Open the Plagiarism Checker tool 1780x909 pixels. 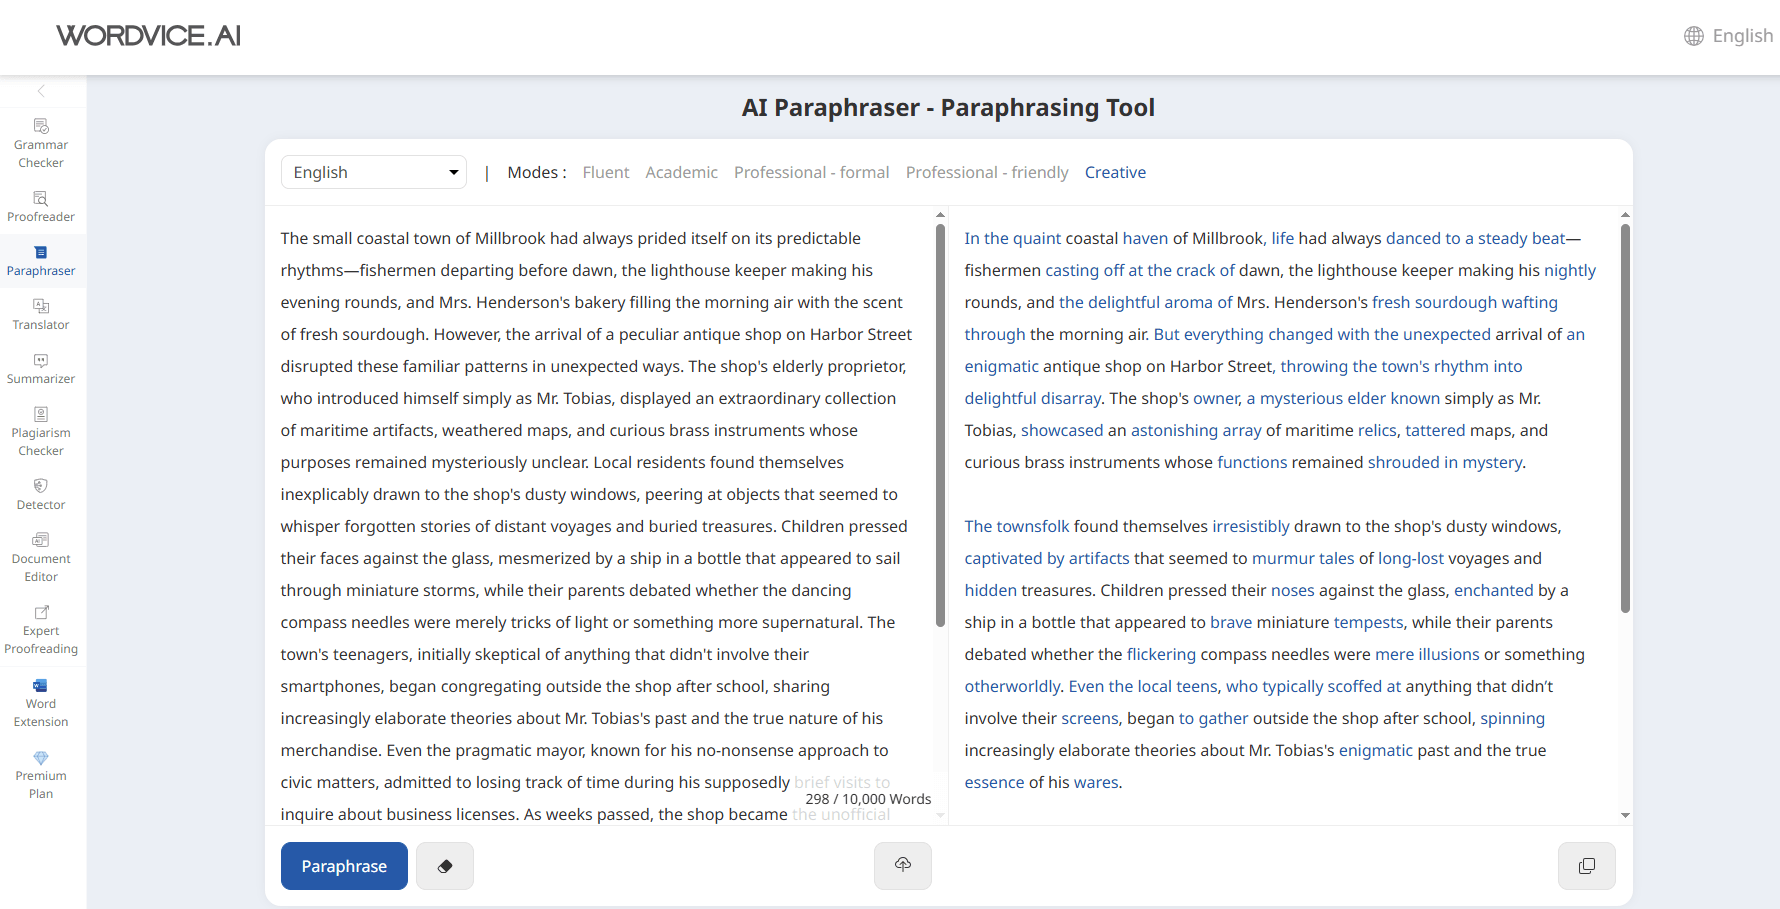pos(41,431)
